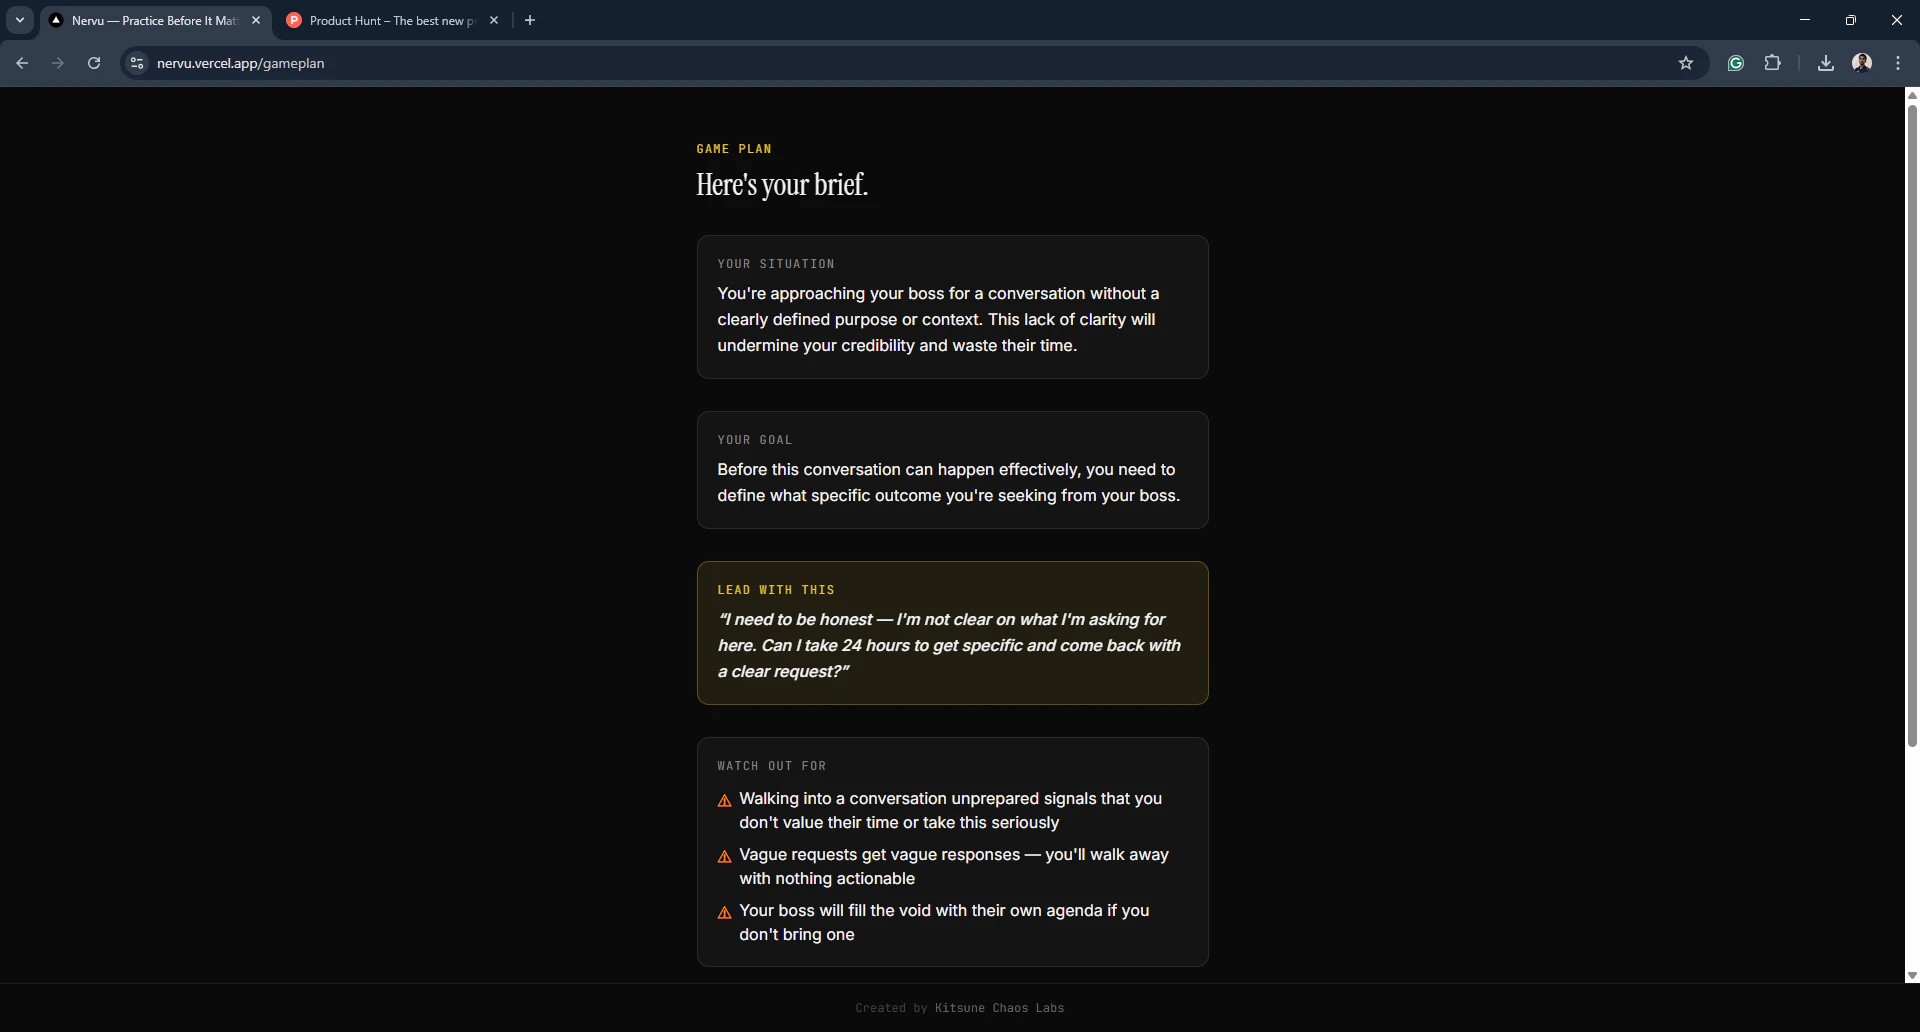The height and width of the screenshot is (1032, 1920).
Task: Reload the nervu.vercel.app page
Action: coord(94,63)
